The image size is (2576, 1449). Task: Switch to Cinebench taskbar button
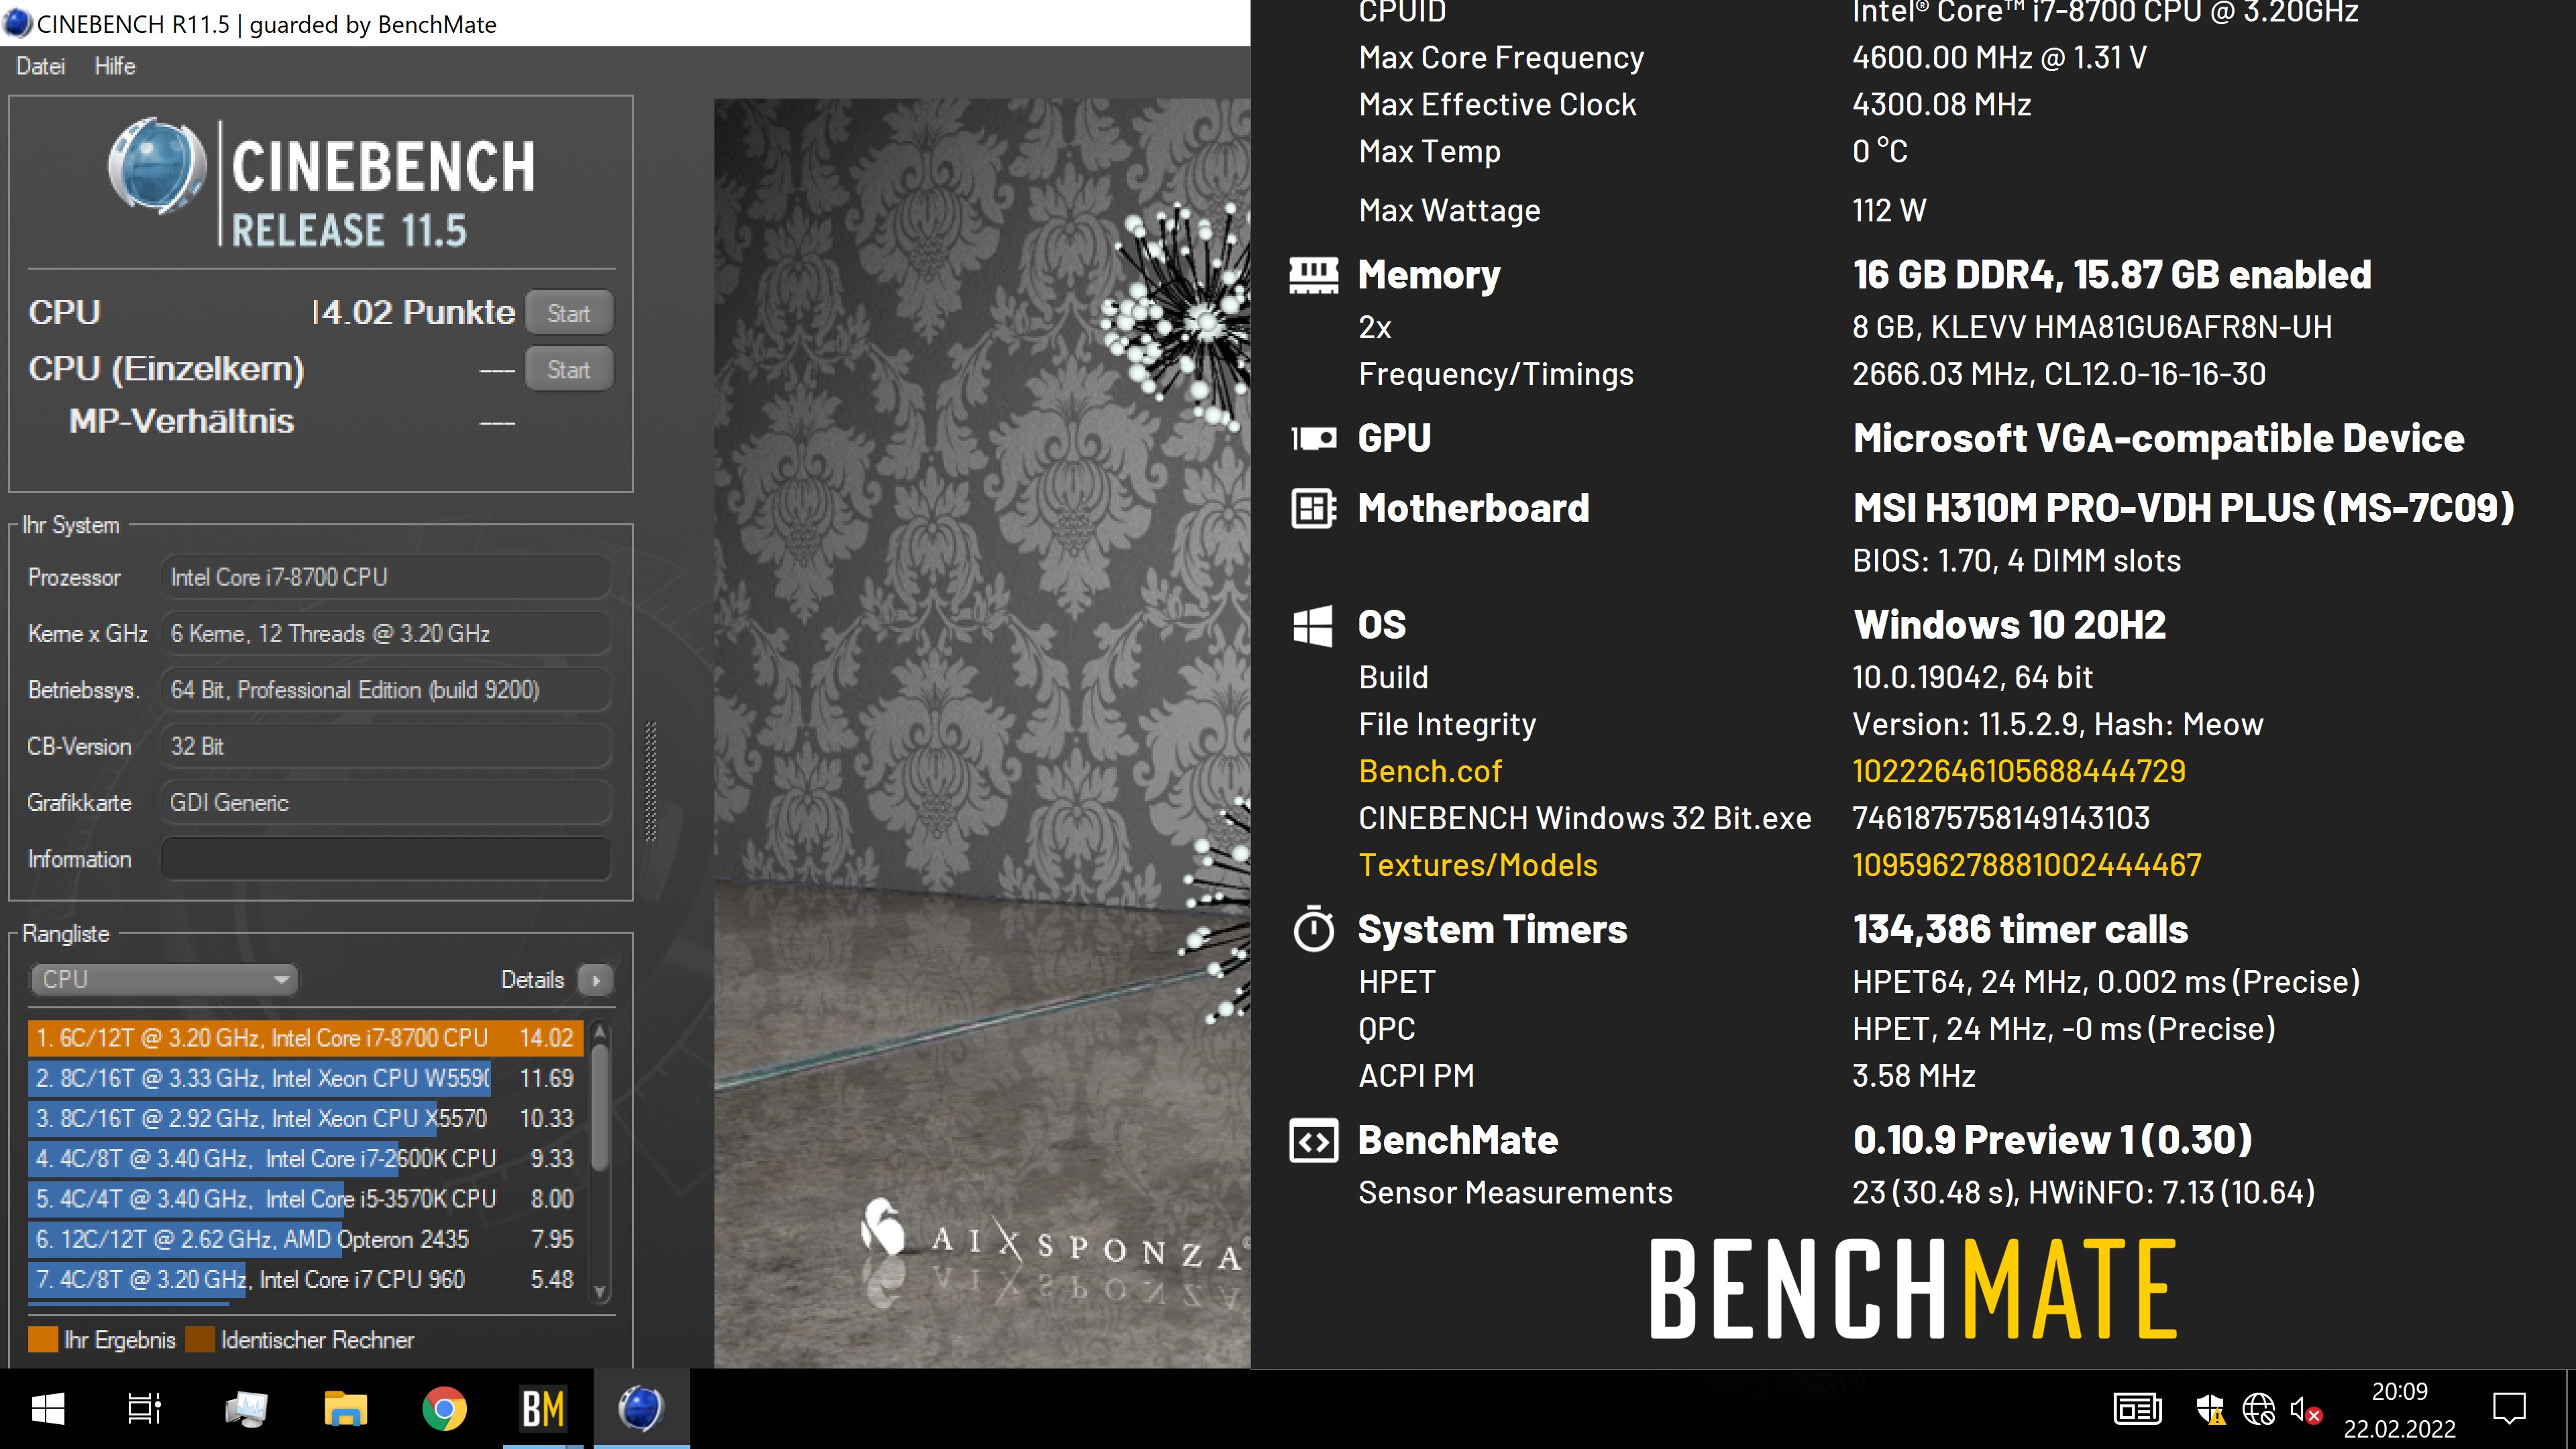coord(642,1410)
